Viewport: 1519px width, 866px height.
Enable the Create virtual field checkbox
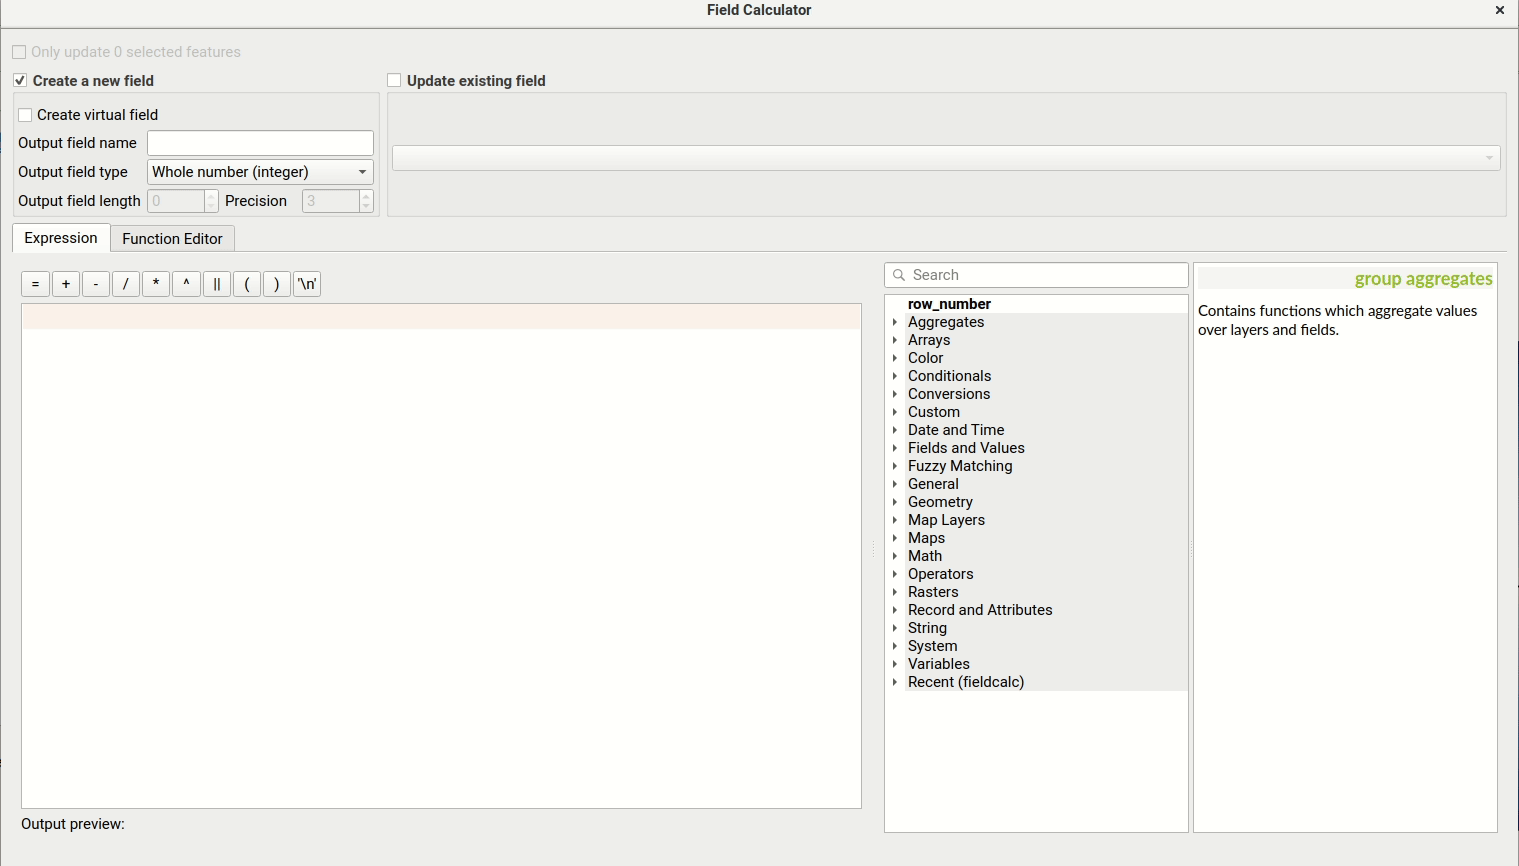[x=26, y=115]
